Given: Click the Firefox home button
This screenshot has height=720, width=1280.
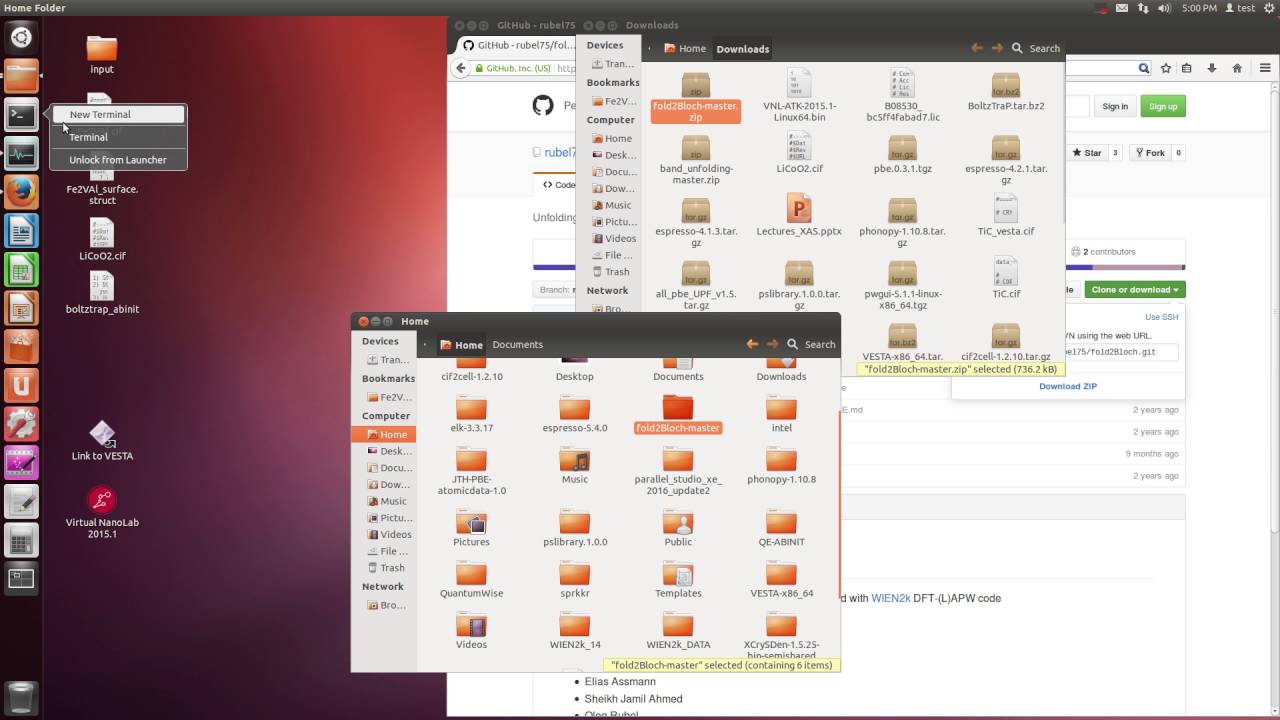Looking at the screenshot, I should tap(1237, 68).
